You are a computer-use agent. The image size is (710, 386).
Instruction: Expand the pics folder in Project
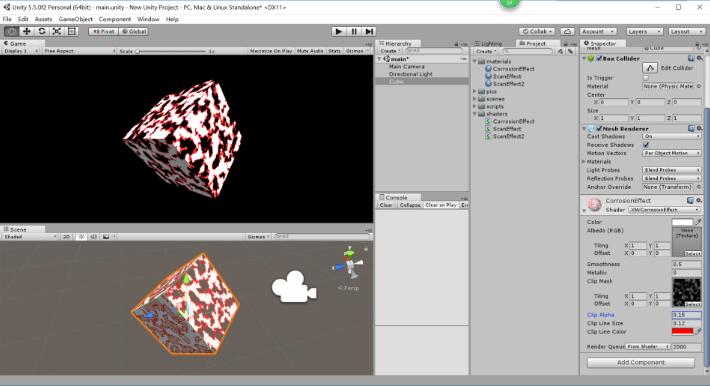click(475, 92)
